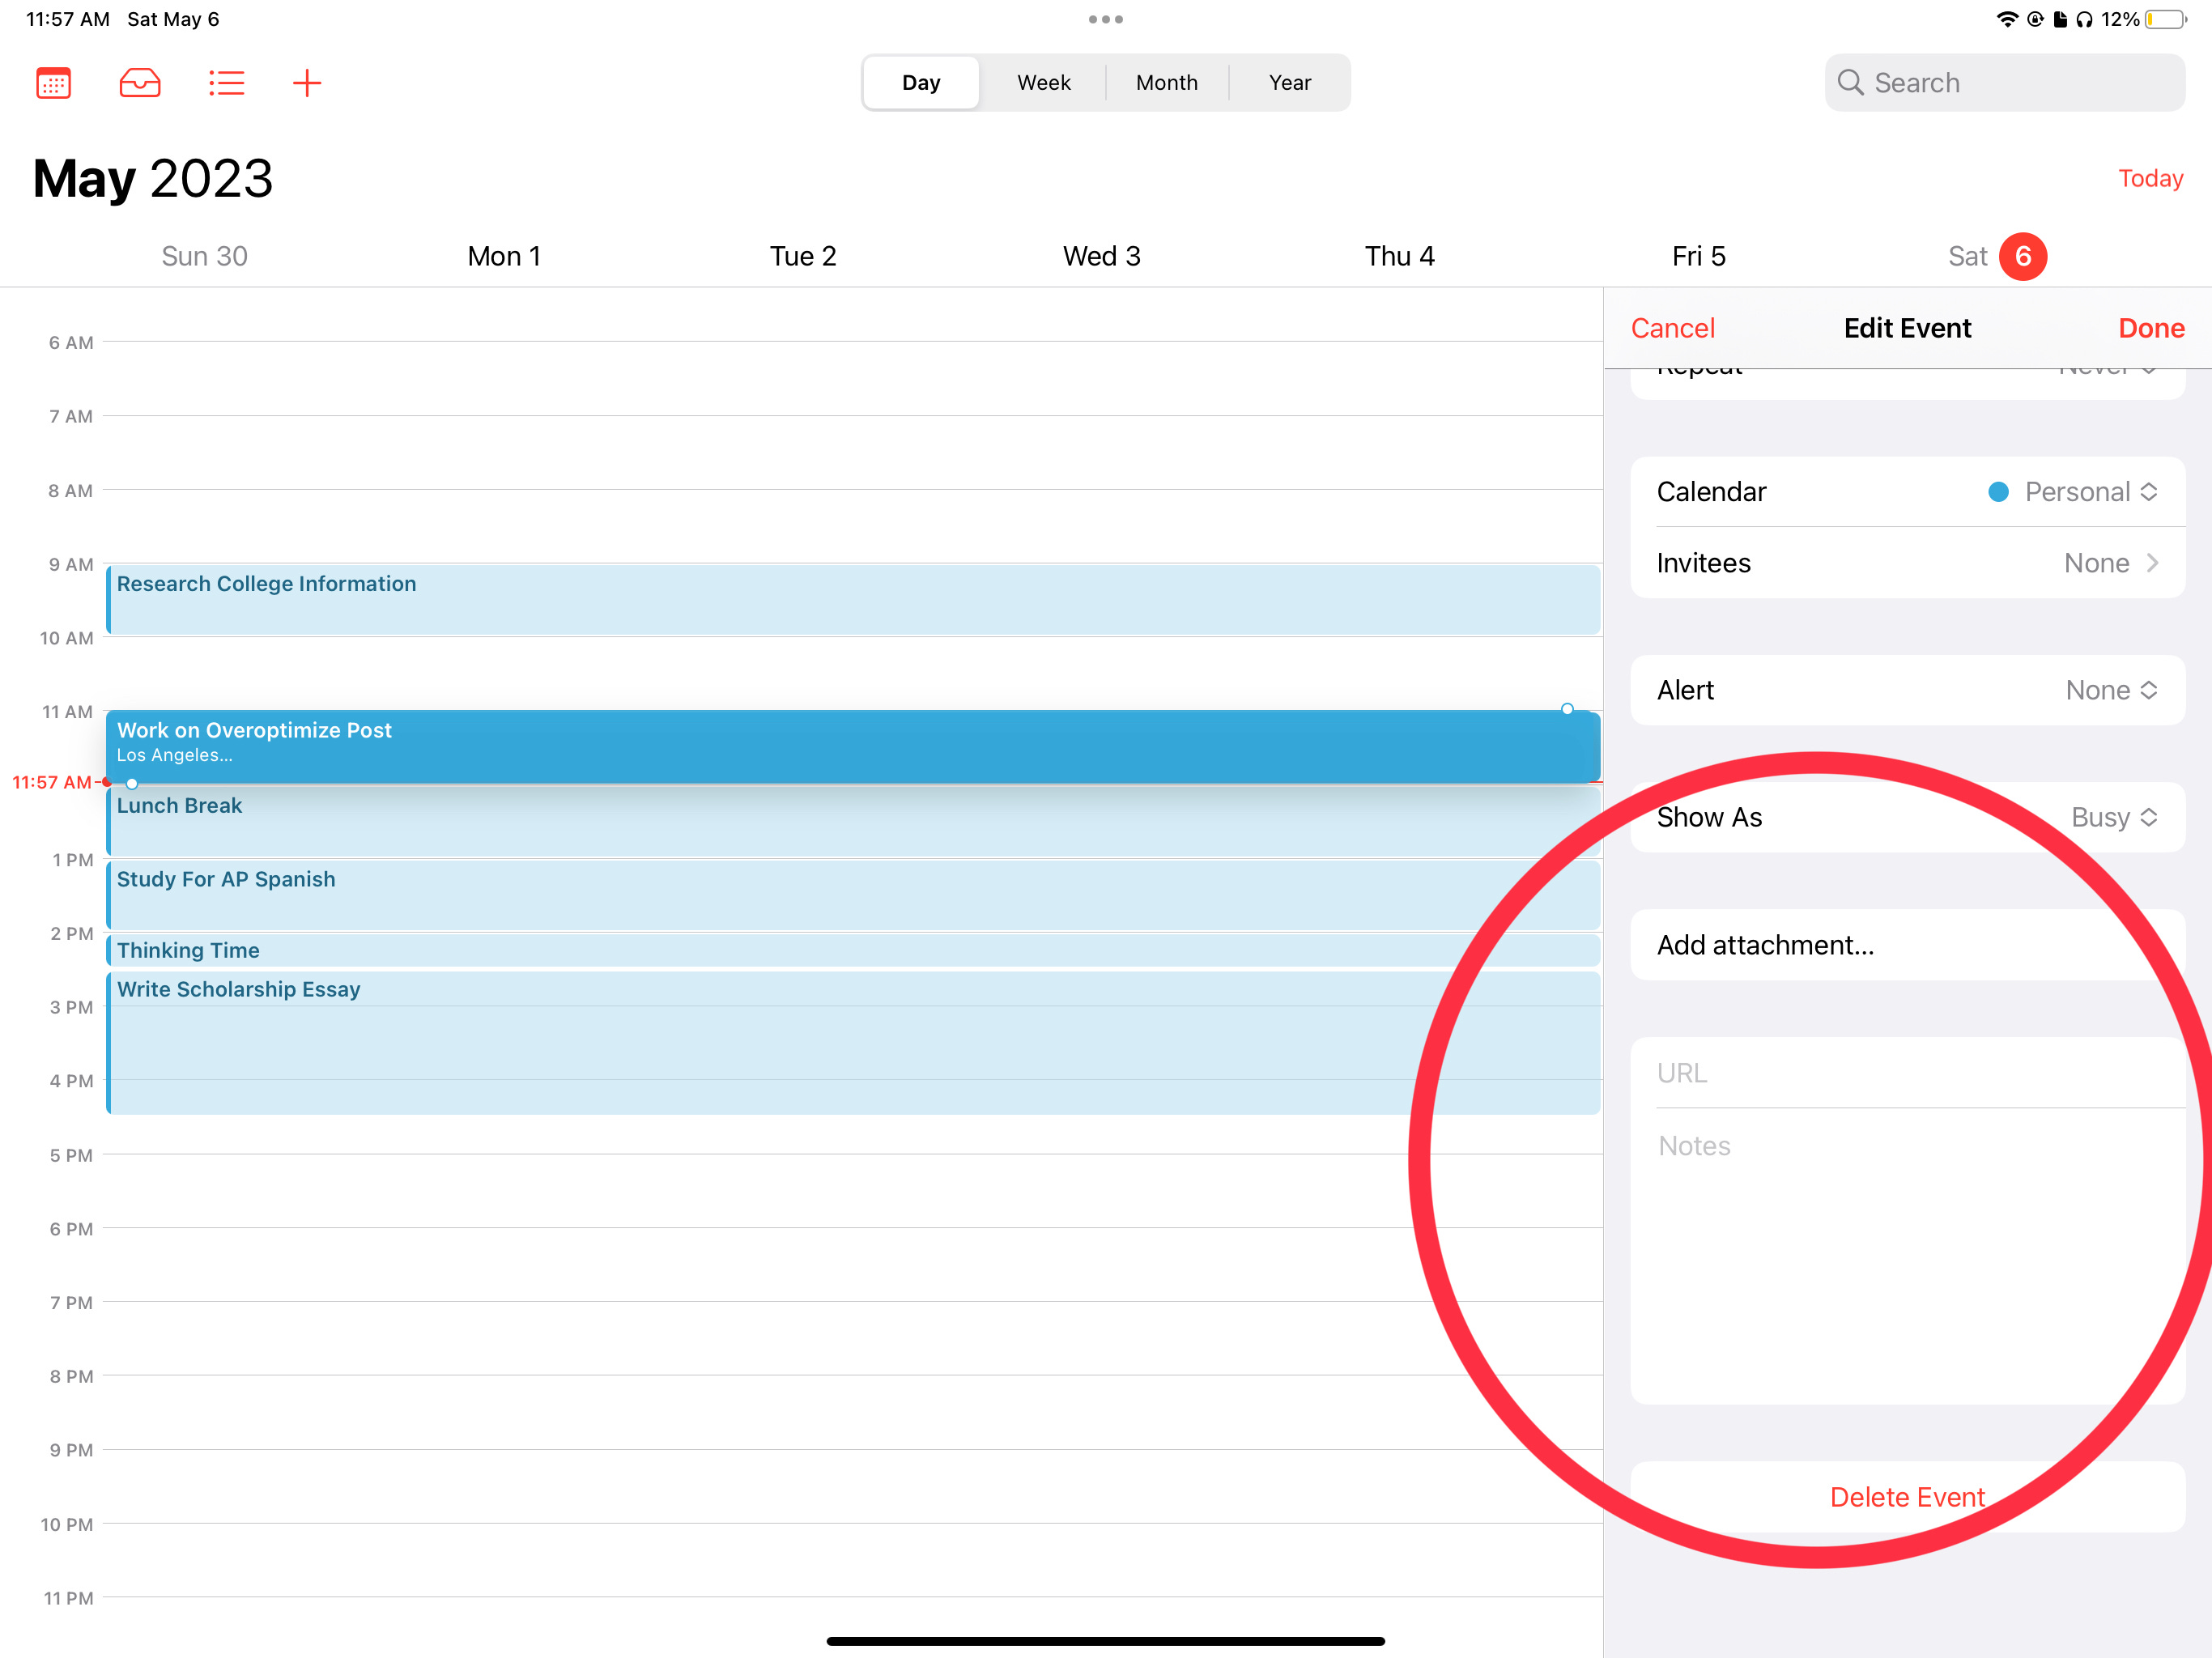This screenshot has height=1658, width=2212.
Task: Jump to Today
Action: [2150, 178]
